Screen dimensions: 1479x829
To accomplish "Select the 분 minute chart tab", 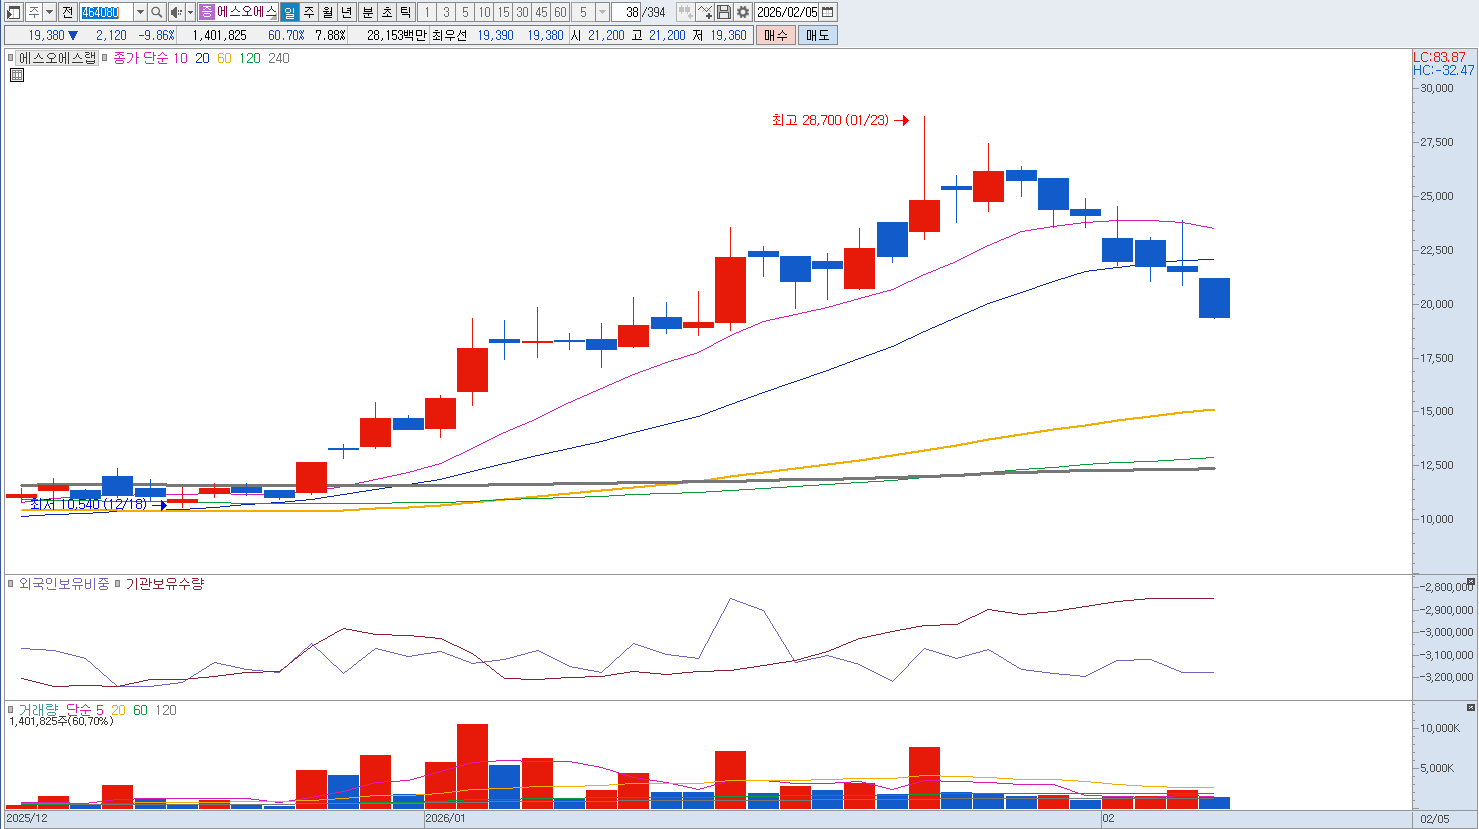I will click(367, 12).
